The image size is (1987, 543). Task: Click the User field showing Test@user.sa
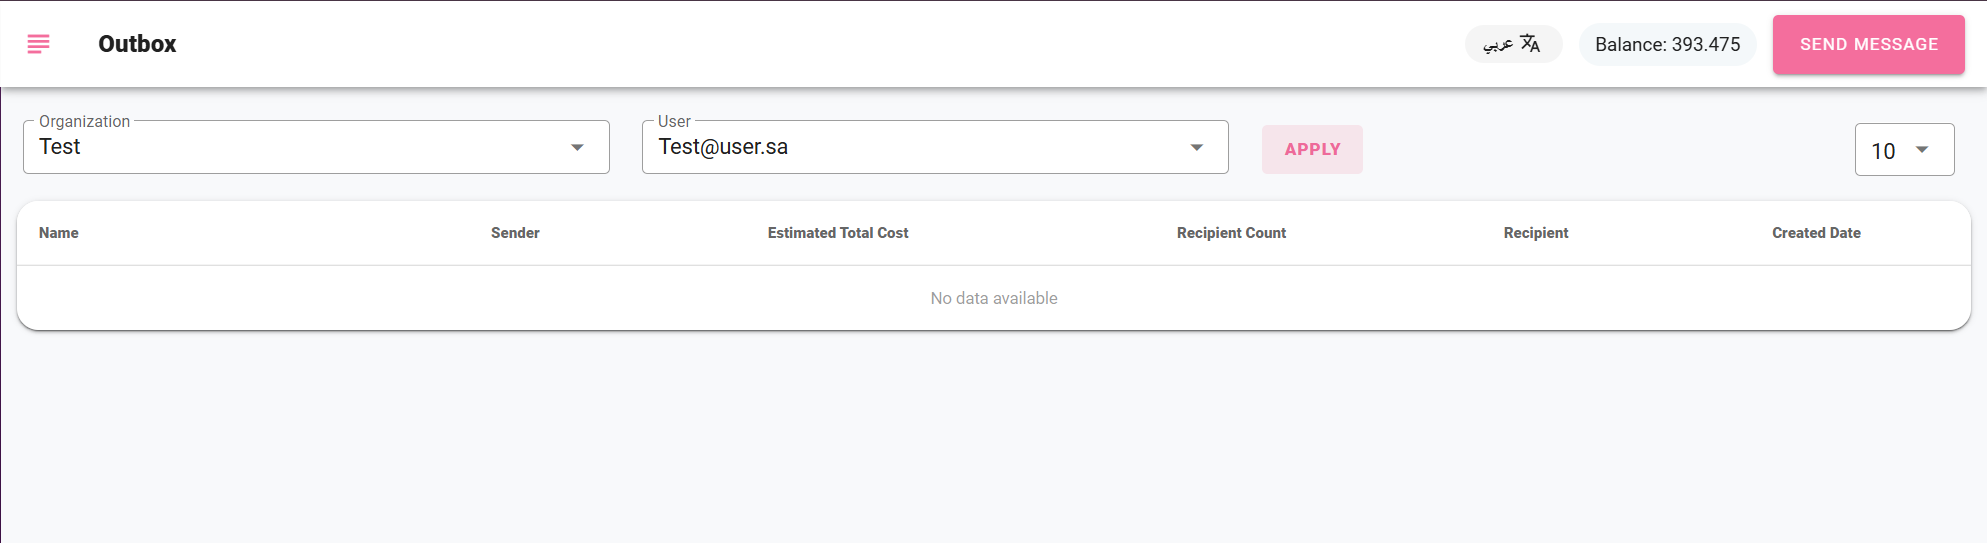pyautogui.click(x=935, y=147)
